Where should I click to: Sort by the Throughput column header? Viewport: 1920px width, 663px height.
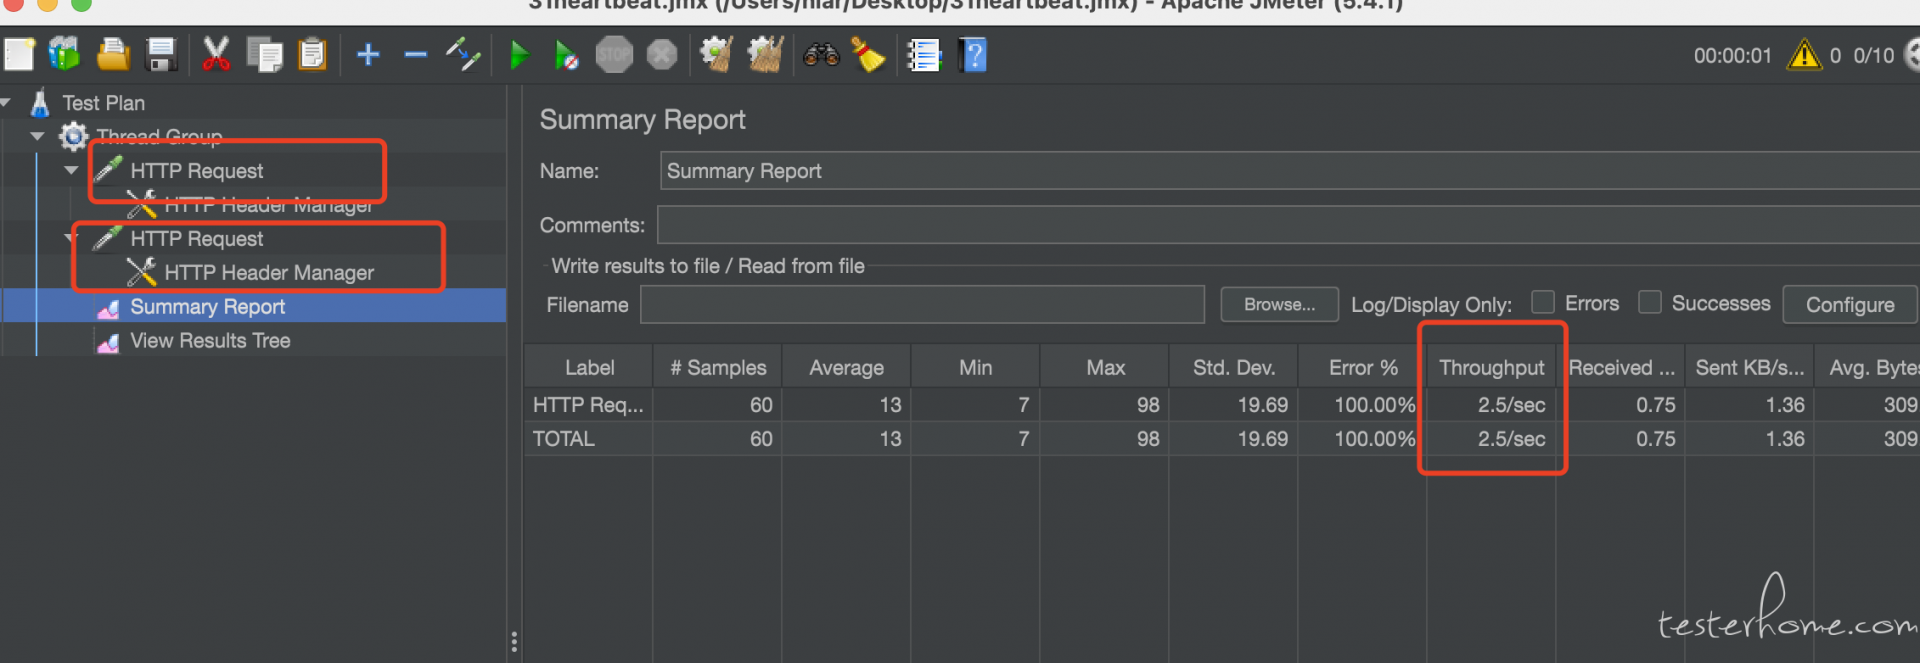coord(1492,368)
